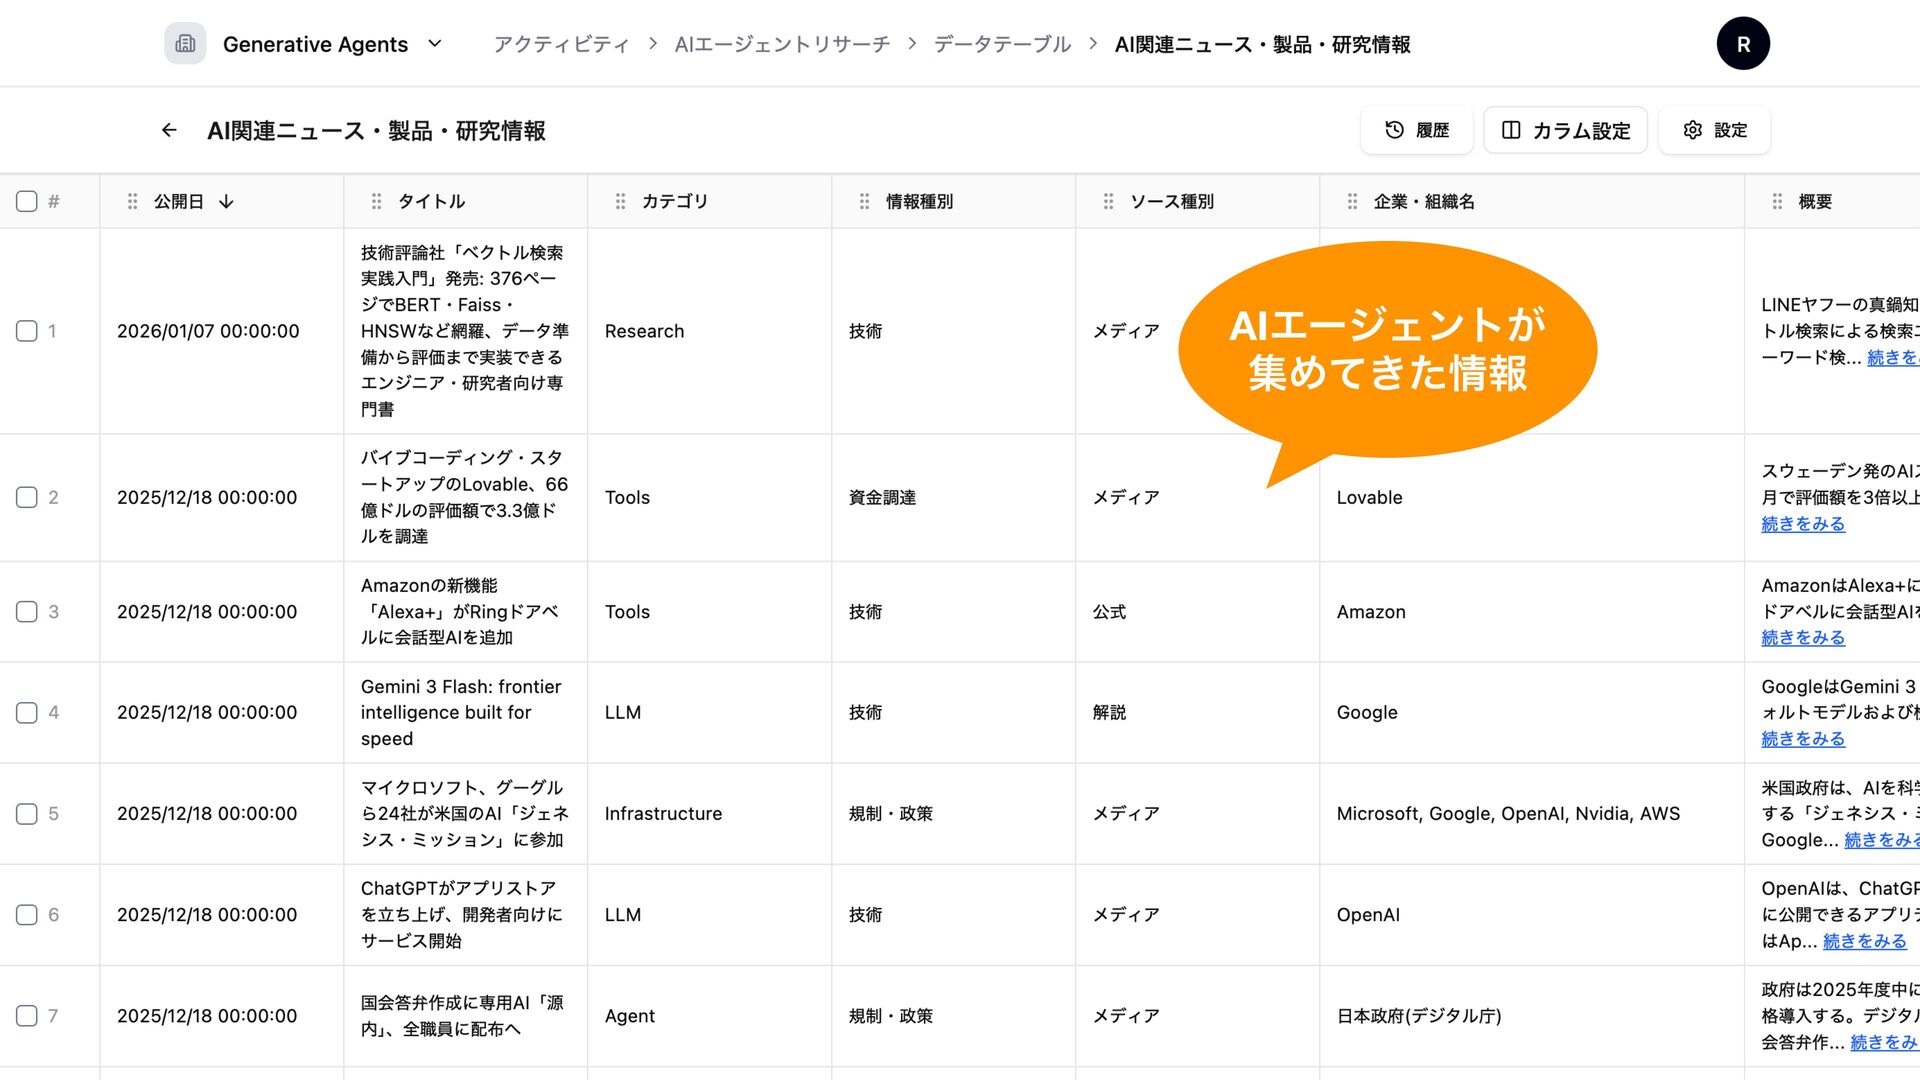Open the 設定 gear settings button

coord(1714,130)
